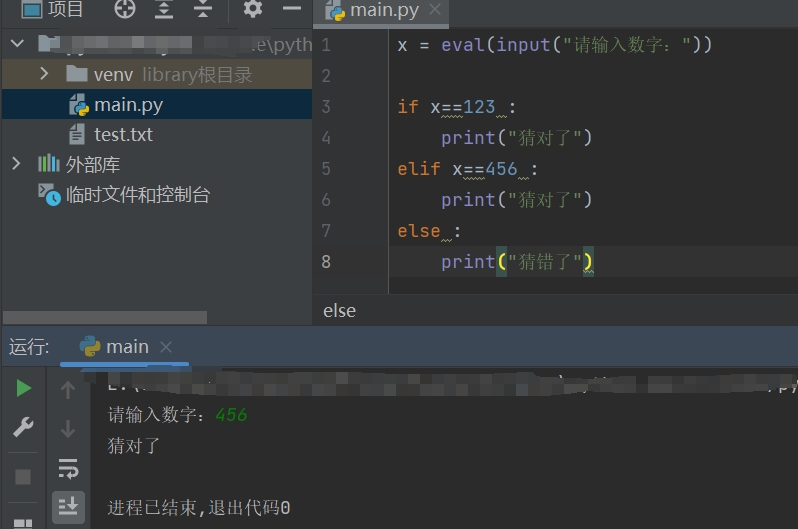
Task: Expand the venv folder
Action: (x=44, y=74)
